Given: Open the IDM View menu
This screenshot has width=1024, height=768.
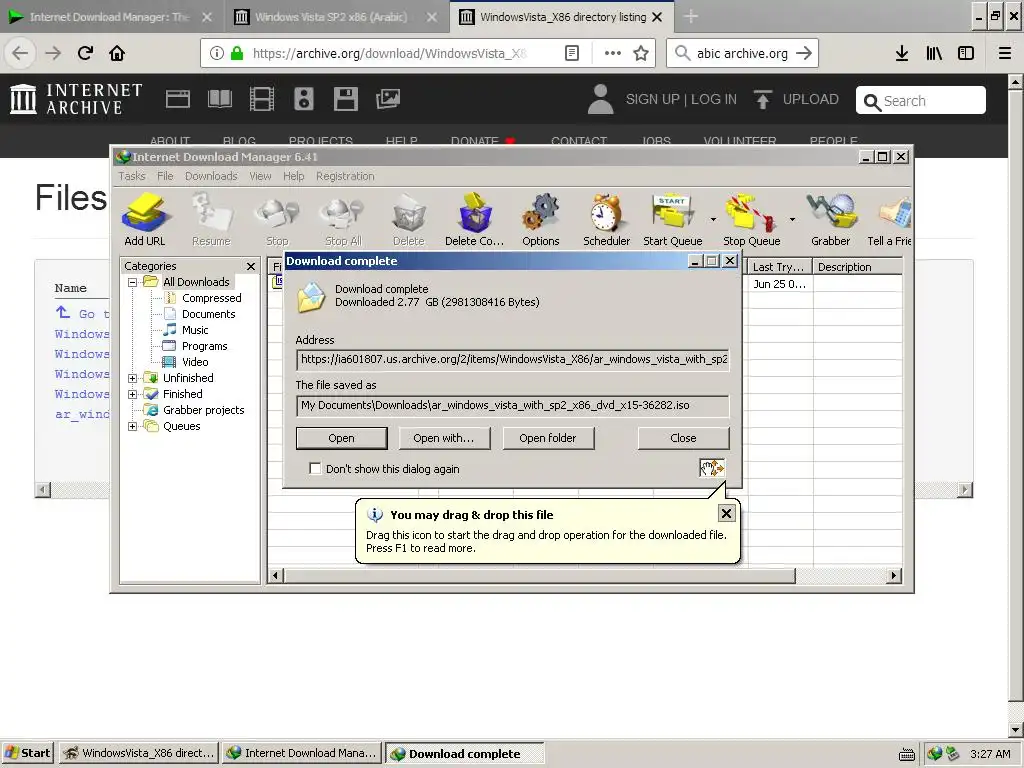Looking at the screenshot, I should [x=260, y=176].
